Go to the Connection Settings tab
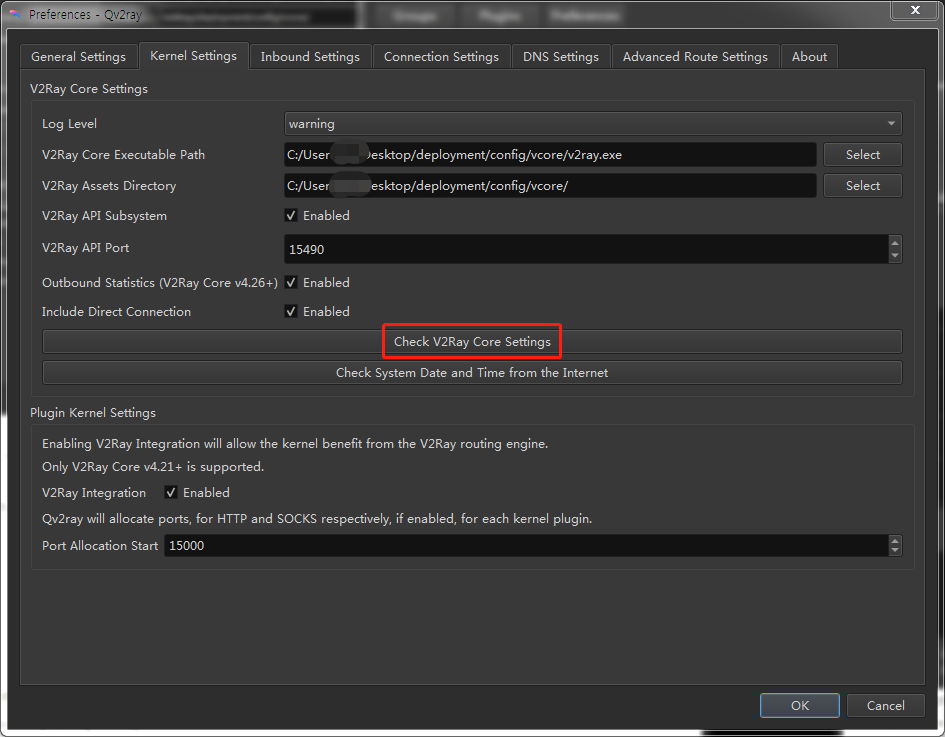Image resolution: width=945 pixels, height=737 pixels. coord(441,57)
